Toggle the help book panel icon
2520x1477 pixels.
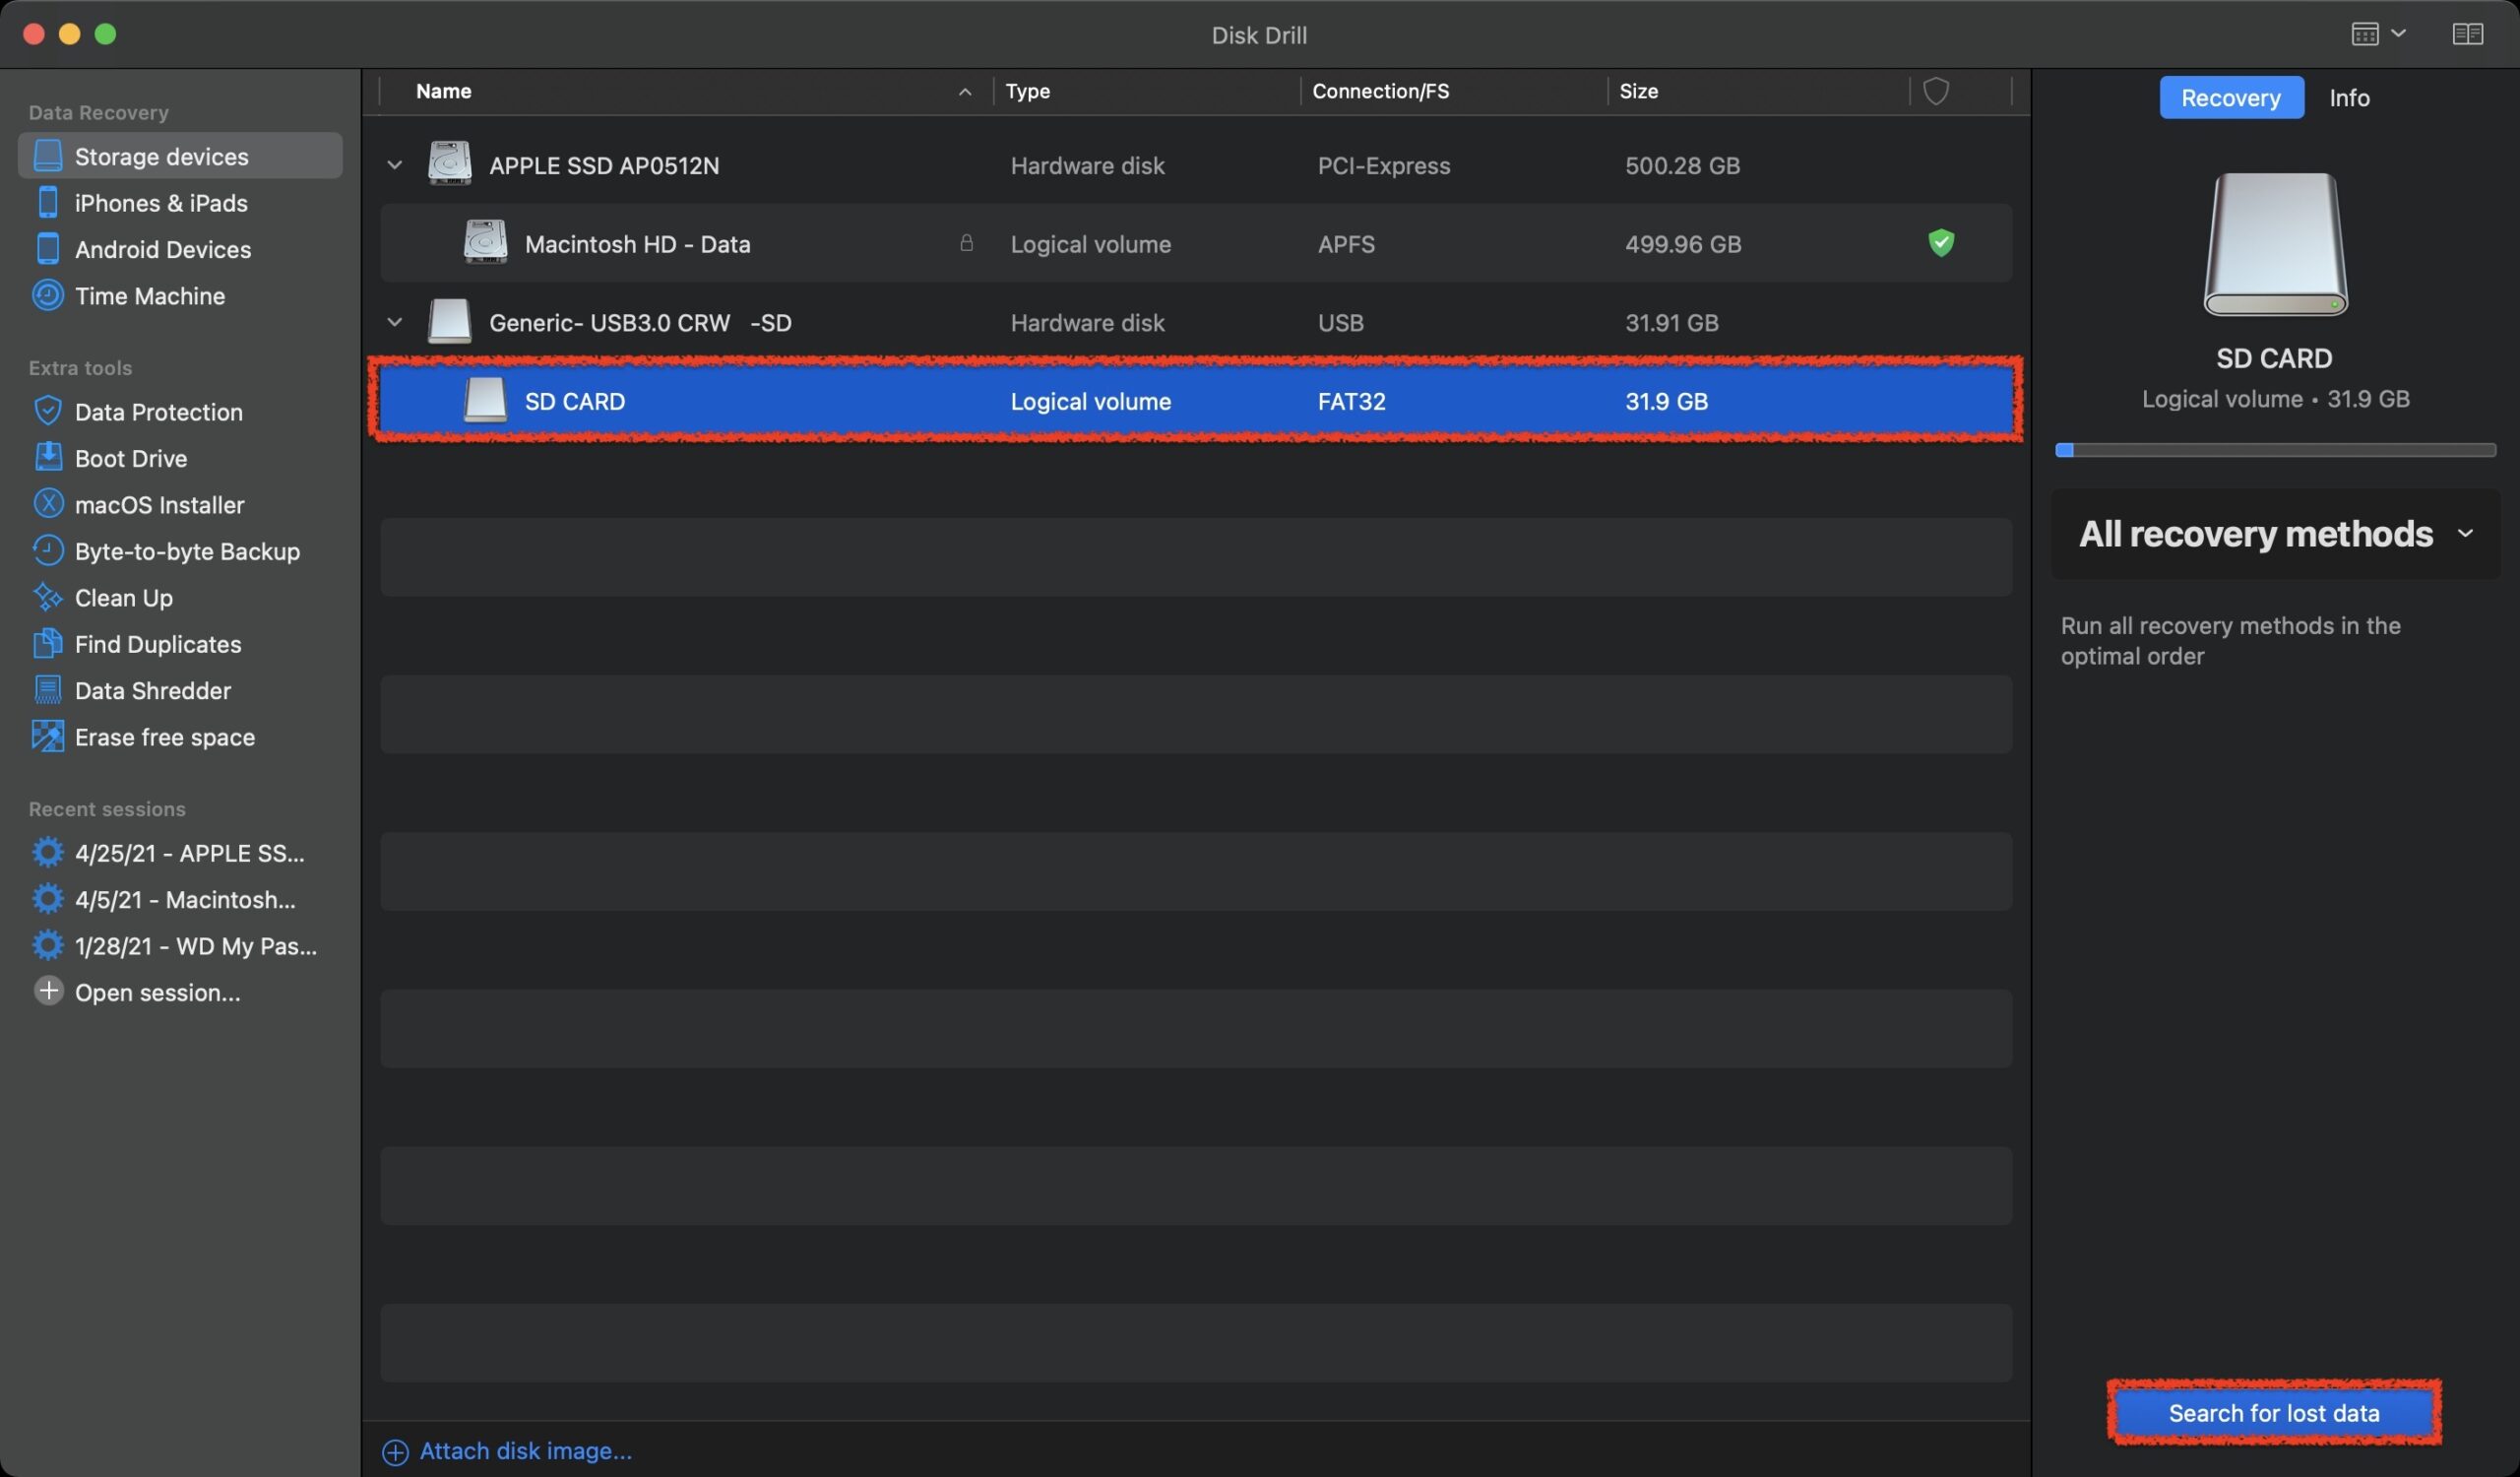[2467, 34]
